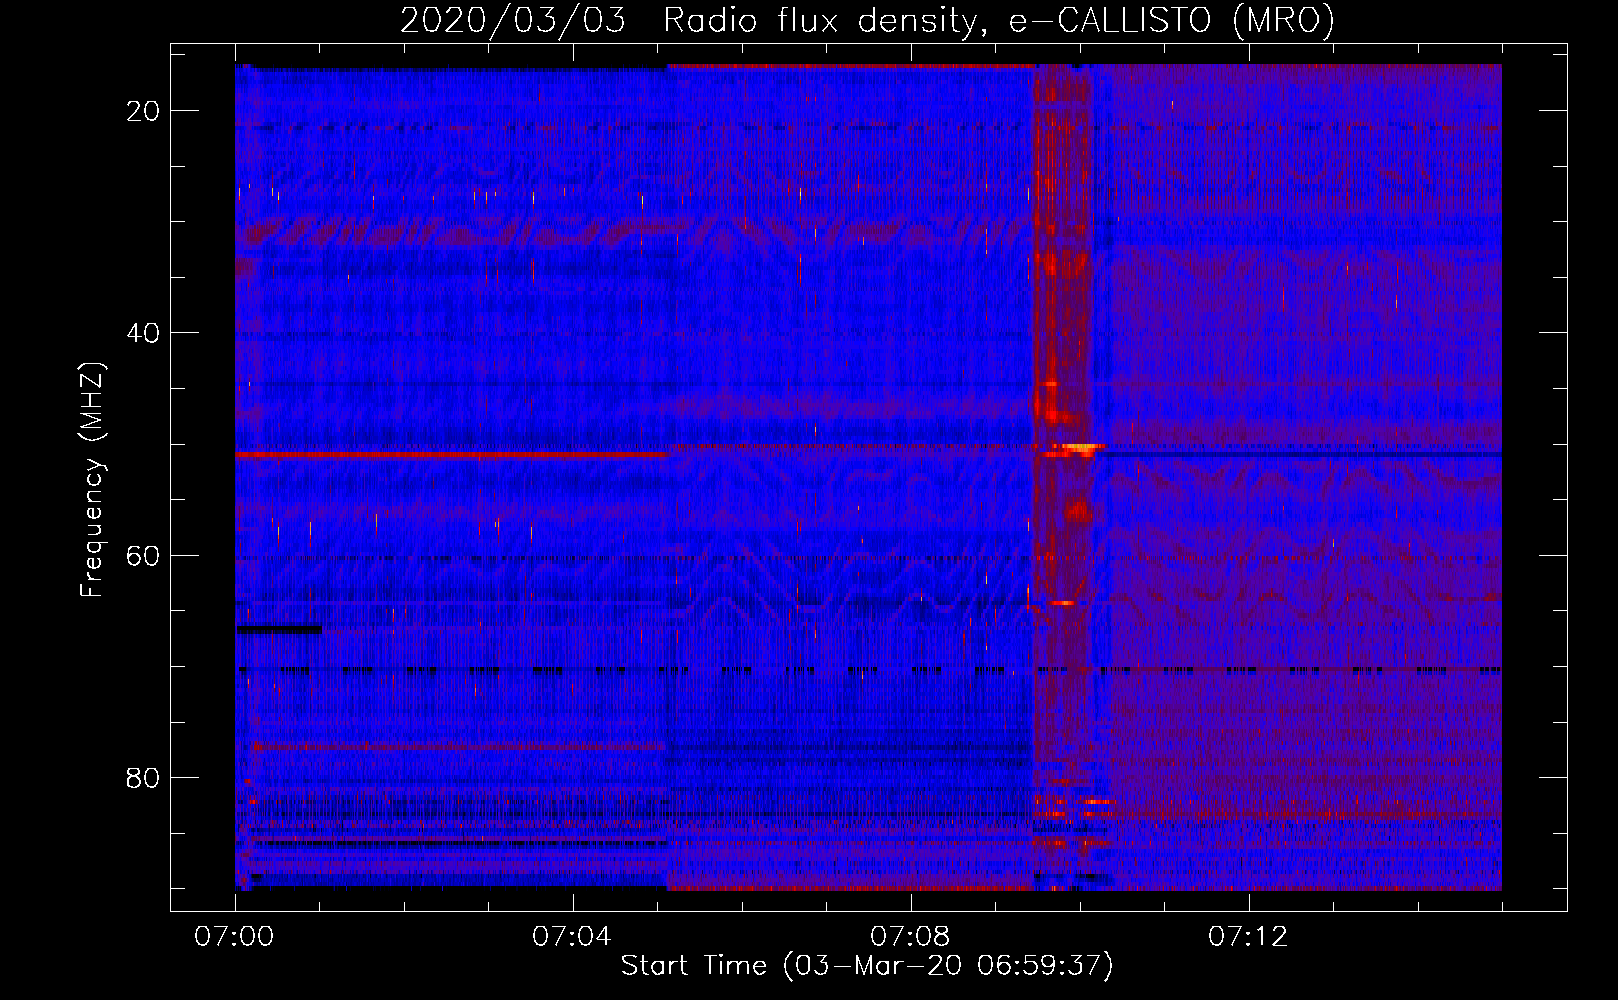Click the 07:08 time axis label
Viewport: 1618px width, 1000px height.
point(910,937)
